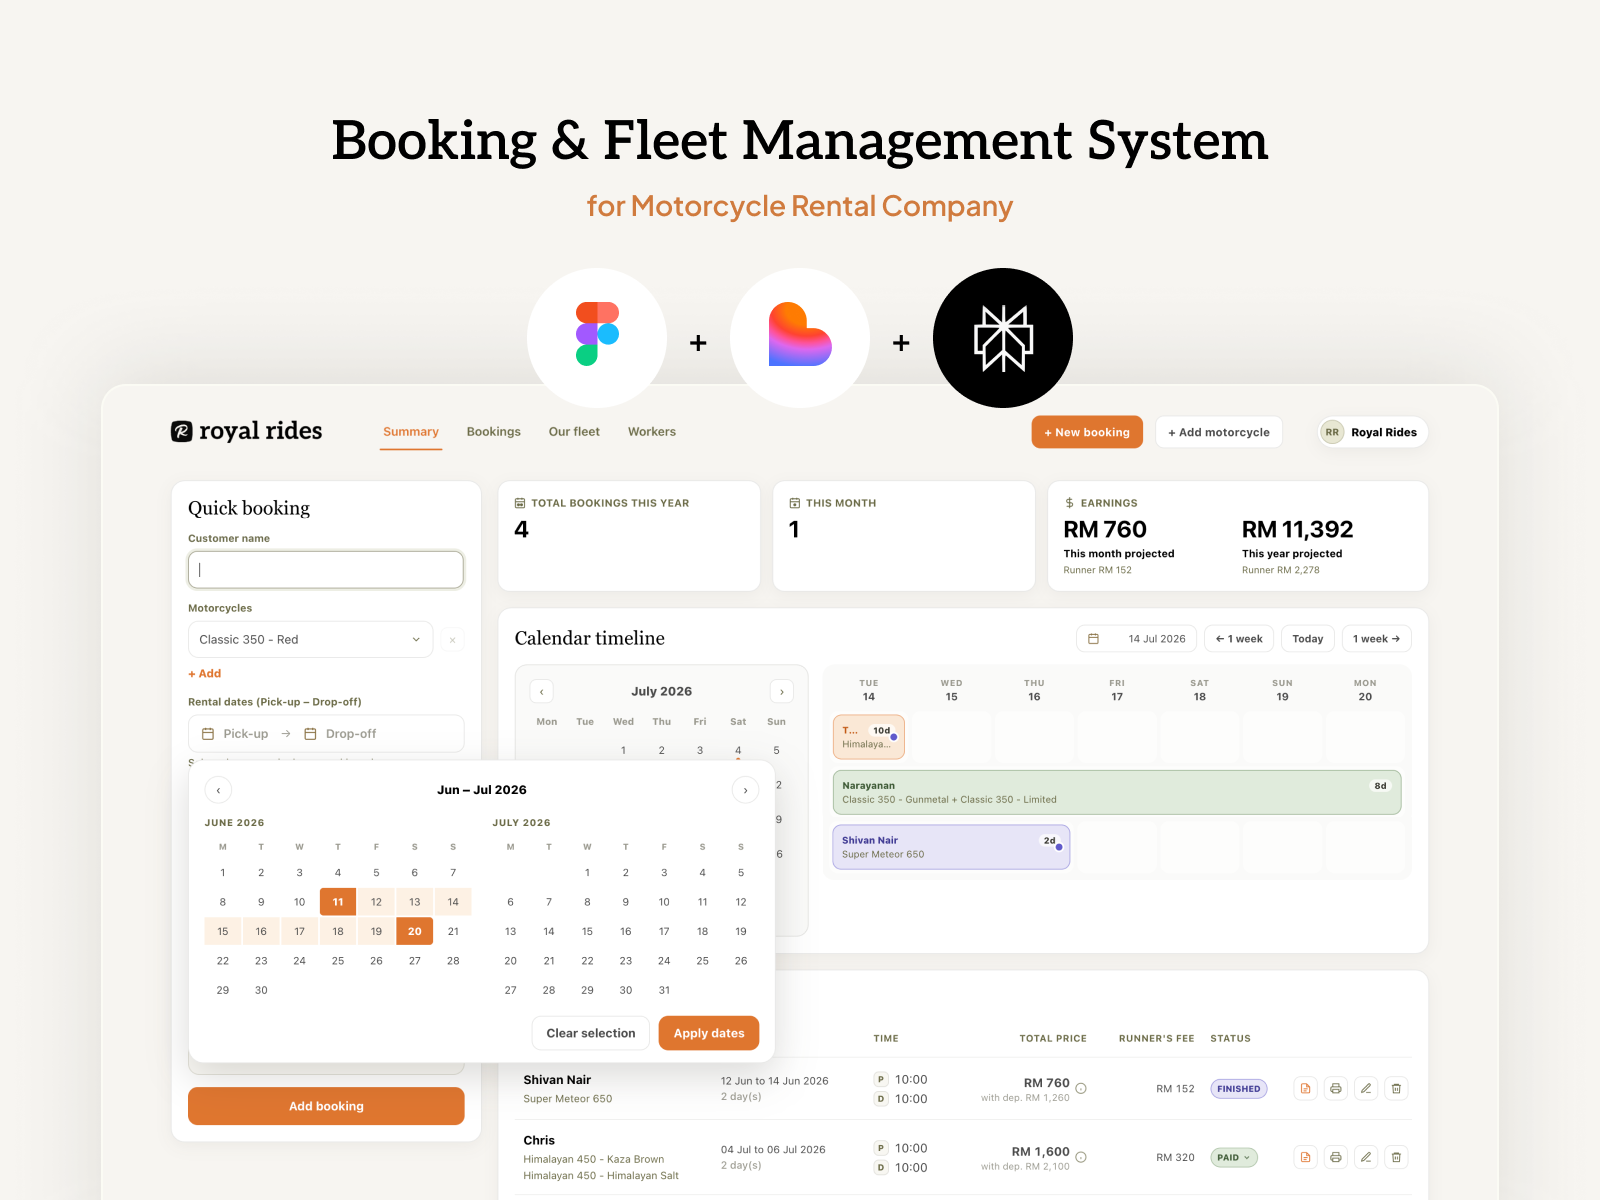Click the FINISHED status badge
This screenshot has width=1600, height=1200.
[x=1239, y=1089]
